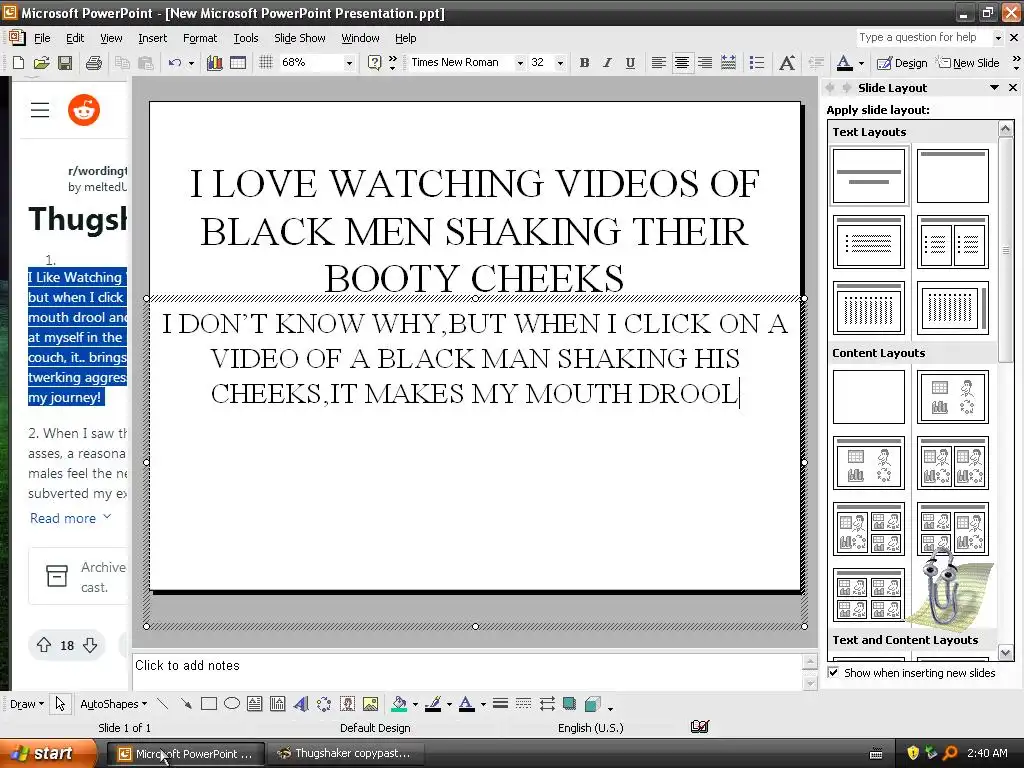Viewport: 1024px width, 768px height.
Task: Switch to Thugshaker copypast taskbar window
Action: (x=345, y=753)
